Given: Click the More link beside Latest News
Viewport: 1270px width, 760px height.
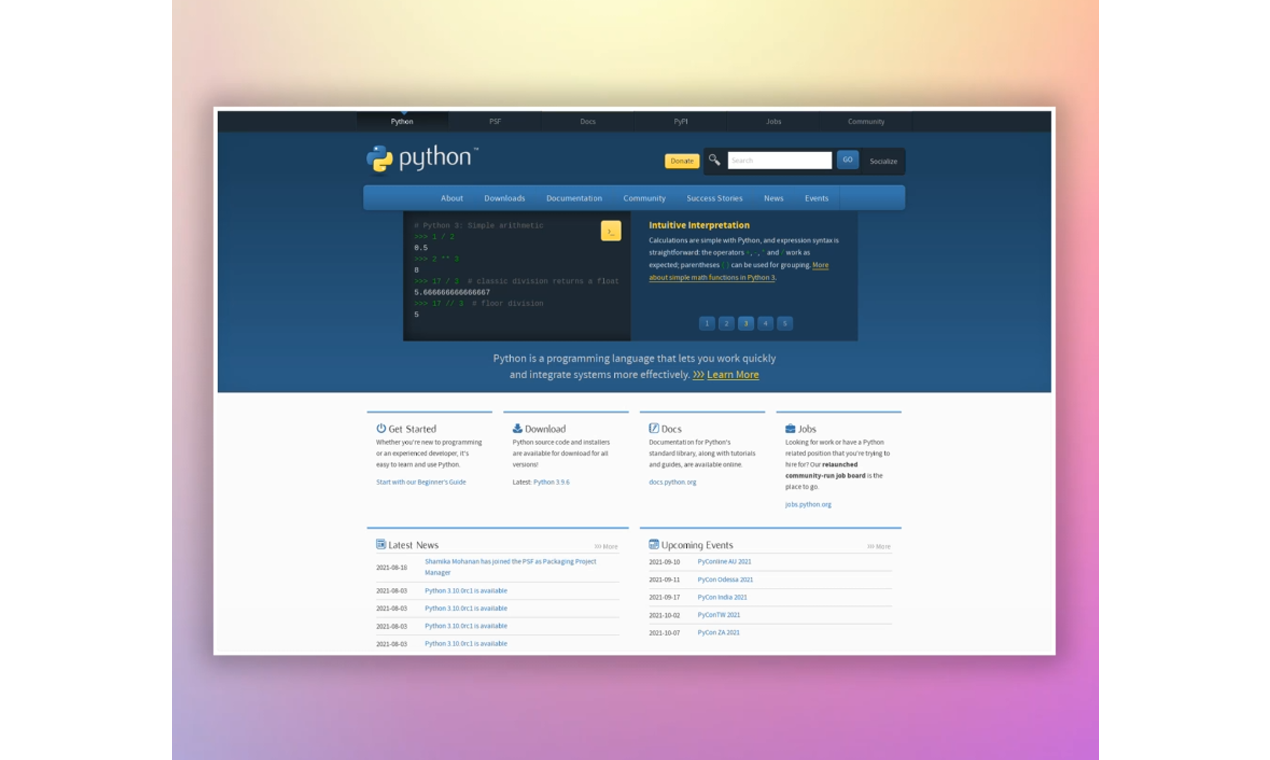Looking at the screenshot, I should [606, 547].
